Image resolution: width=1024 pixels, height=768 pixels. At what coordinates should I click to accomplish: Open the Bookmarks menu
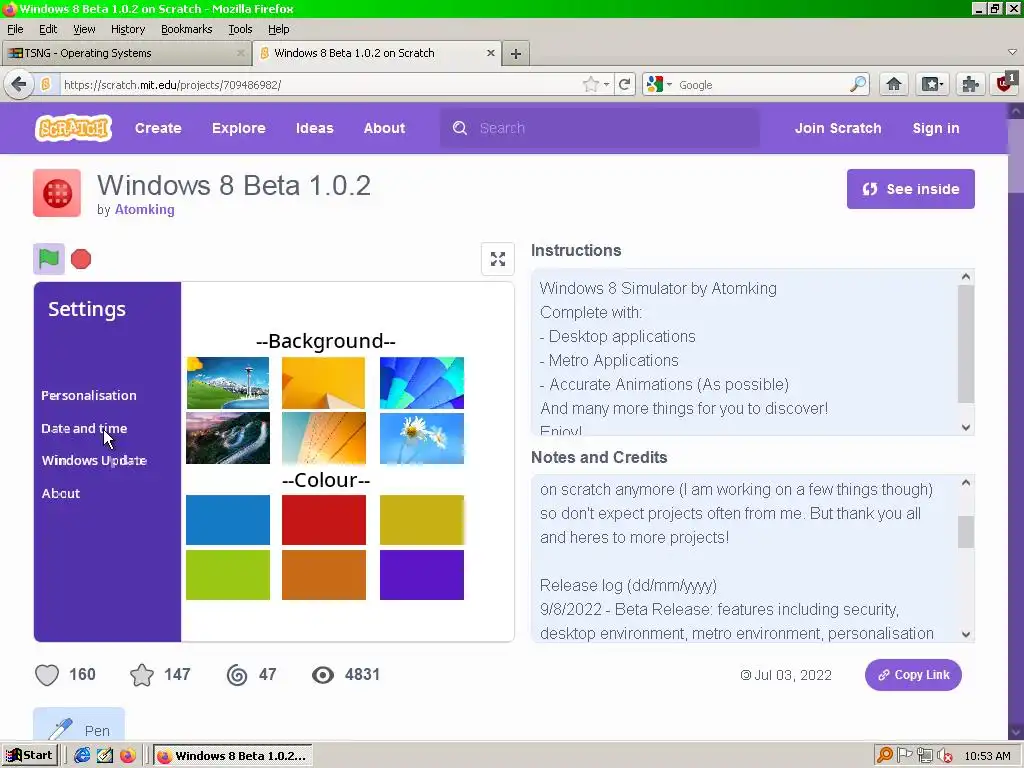(x=187, y=29)
